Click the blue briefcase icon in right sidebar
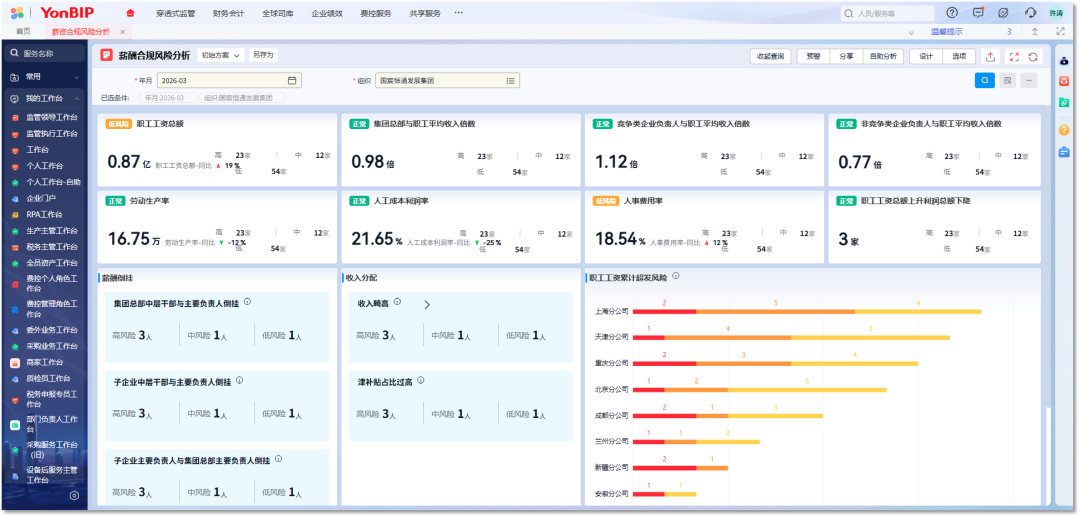 click(x=1064, y=151)
